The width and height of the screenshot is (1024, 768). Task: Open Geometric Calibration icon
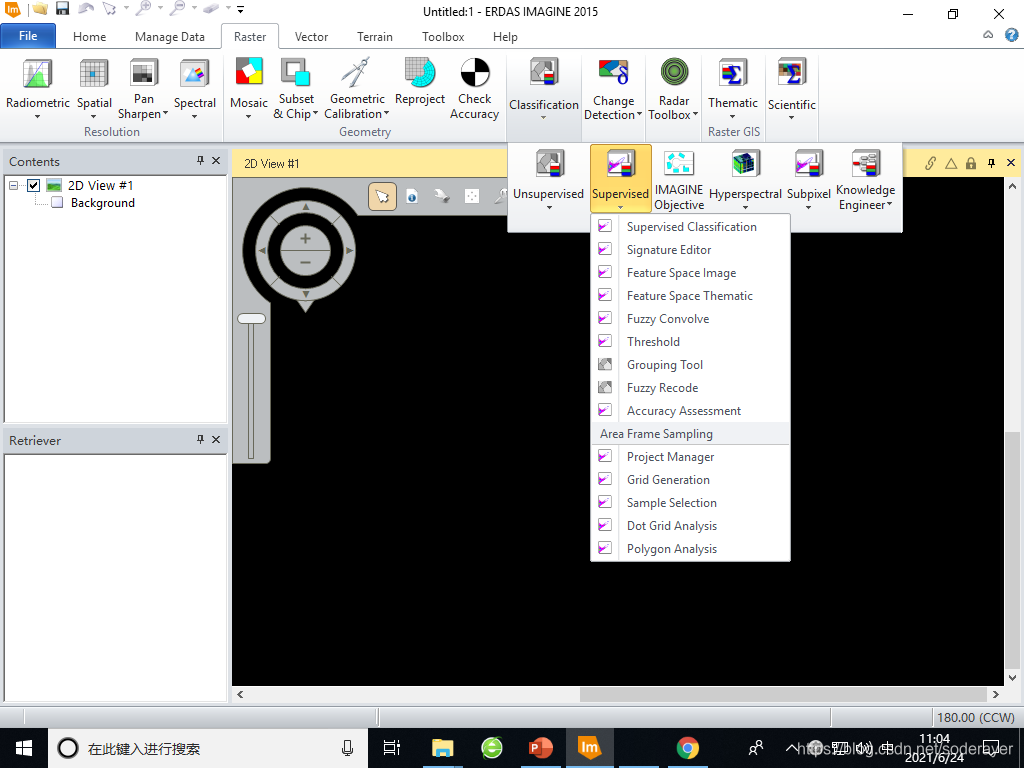357,72
